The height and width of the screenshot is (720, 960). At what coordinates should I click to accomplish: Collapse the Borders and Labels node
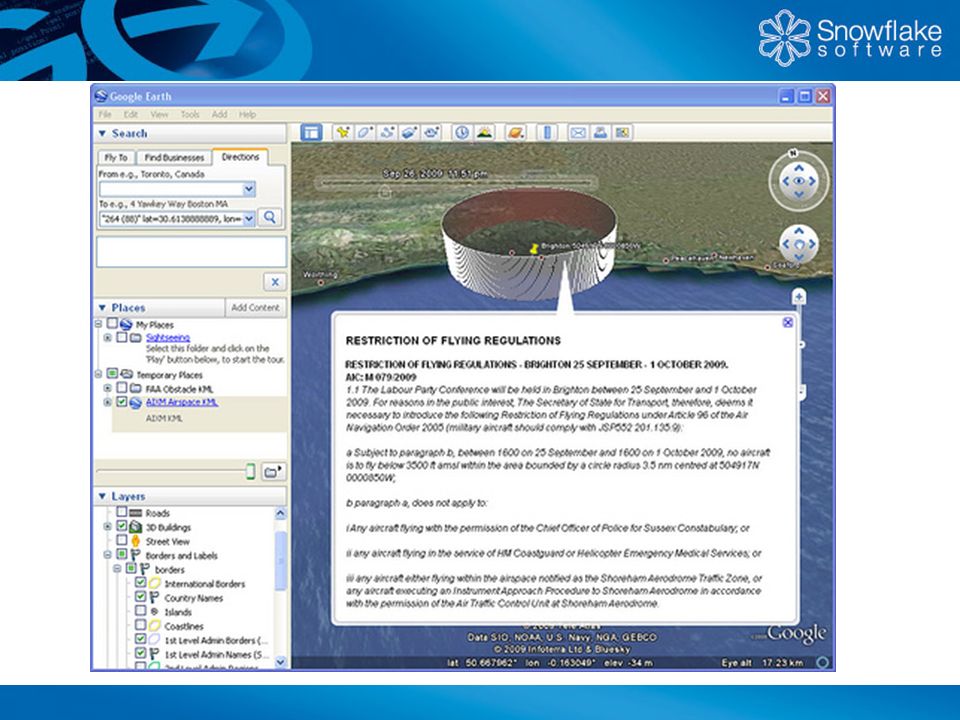tap(108, 555)
